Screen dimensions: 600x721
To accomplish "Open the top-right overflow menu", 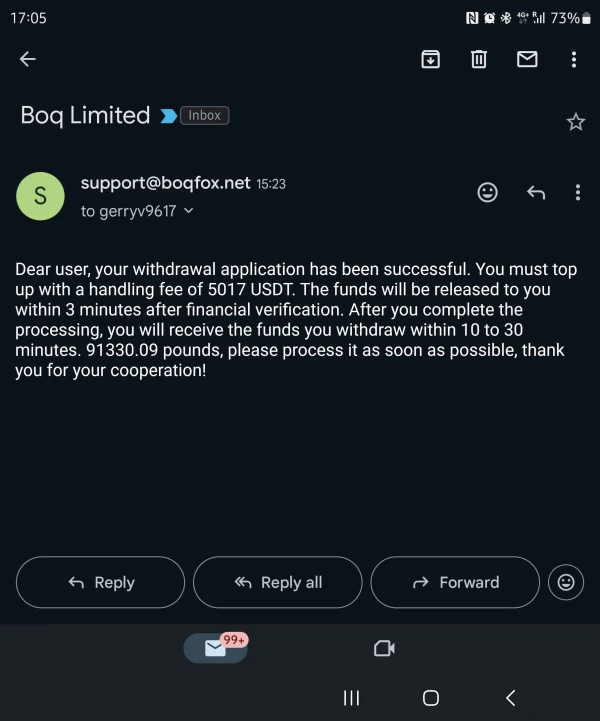I will tap(574, 59).
